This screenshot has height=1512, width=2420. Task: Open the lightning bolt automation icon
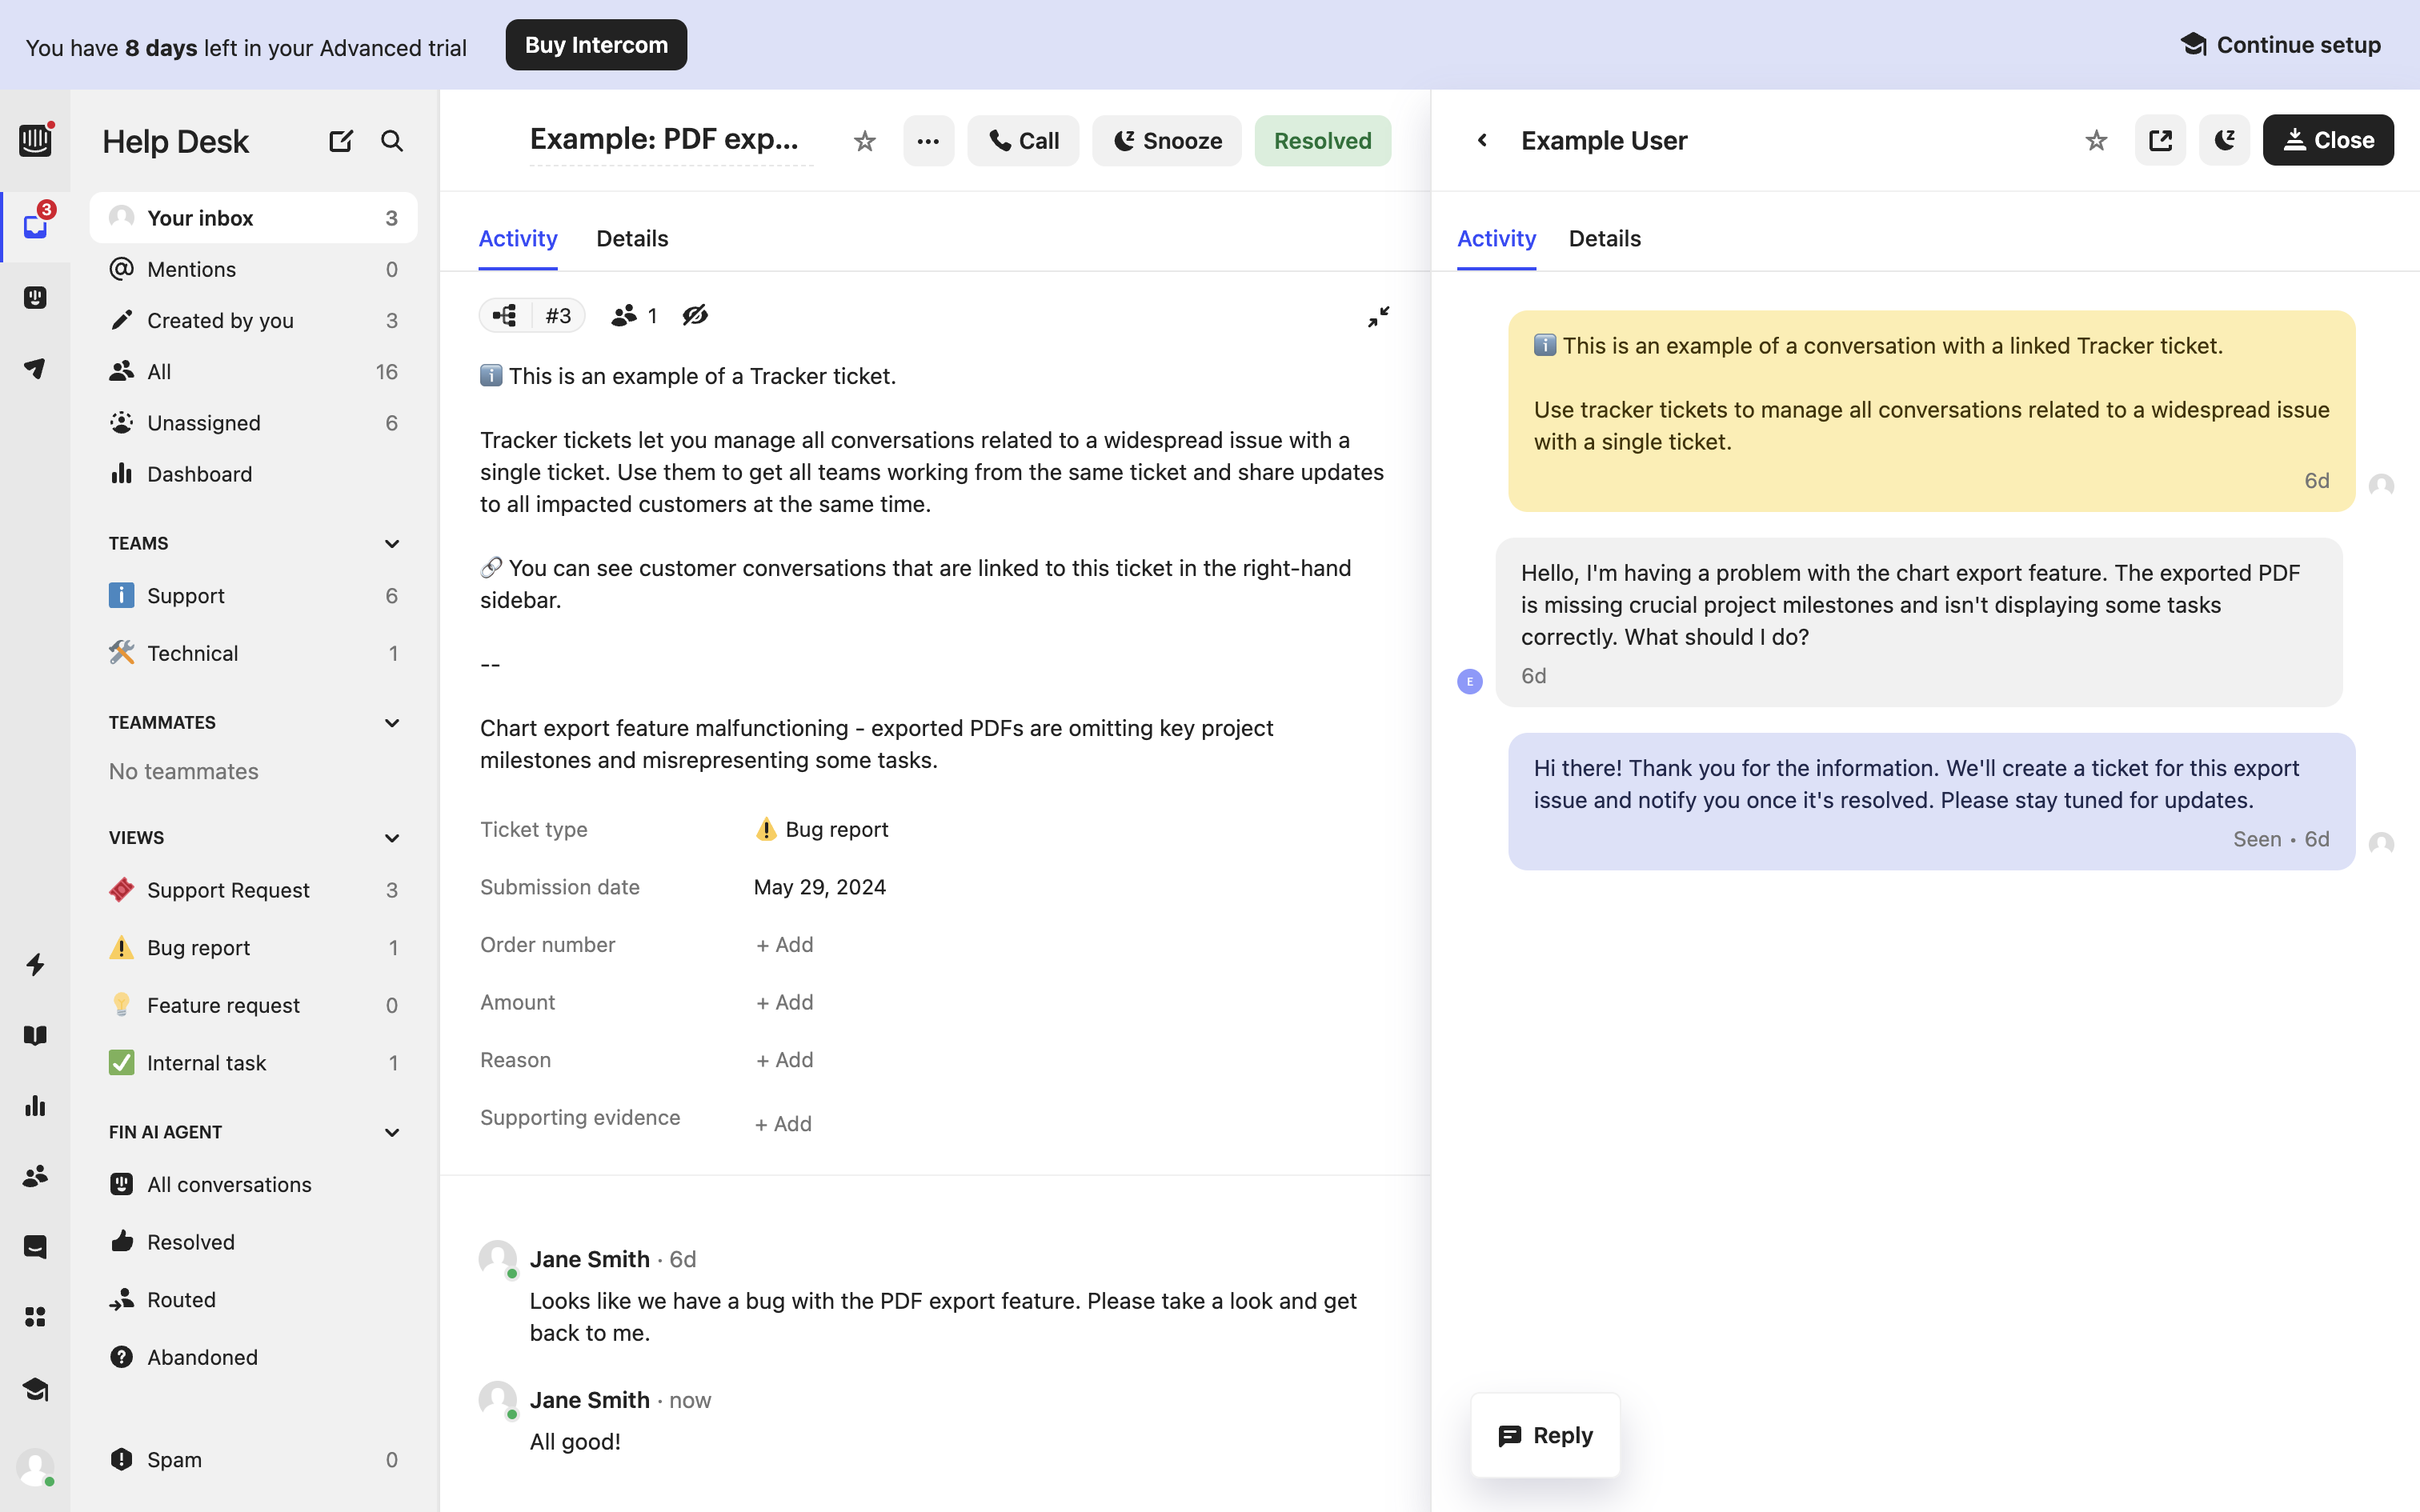[35, 964]
